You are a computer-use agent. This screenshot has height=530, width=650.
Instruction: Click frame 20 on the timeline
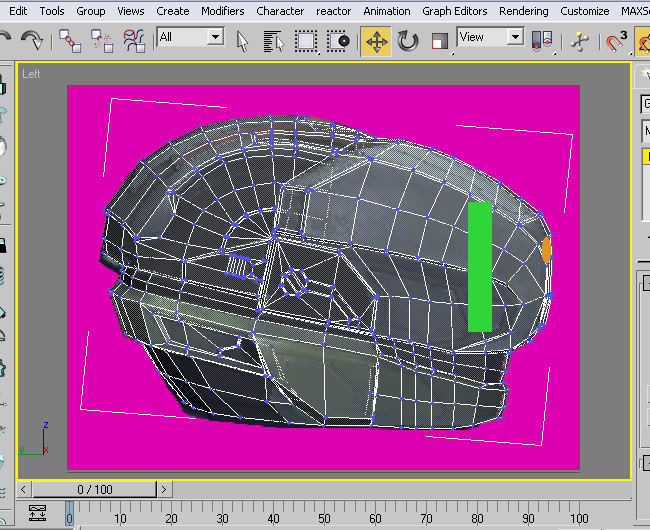[x=172, y=518]
